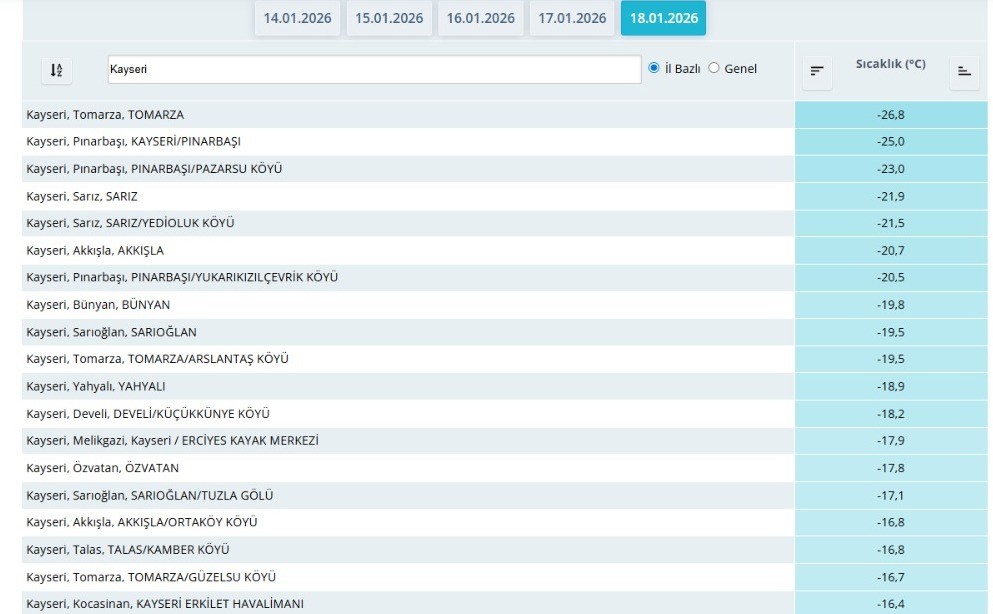Switch to the 15.01.2026 date tab

(x=389, y=18)
